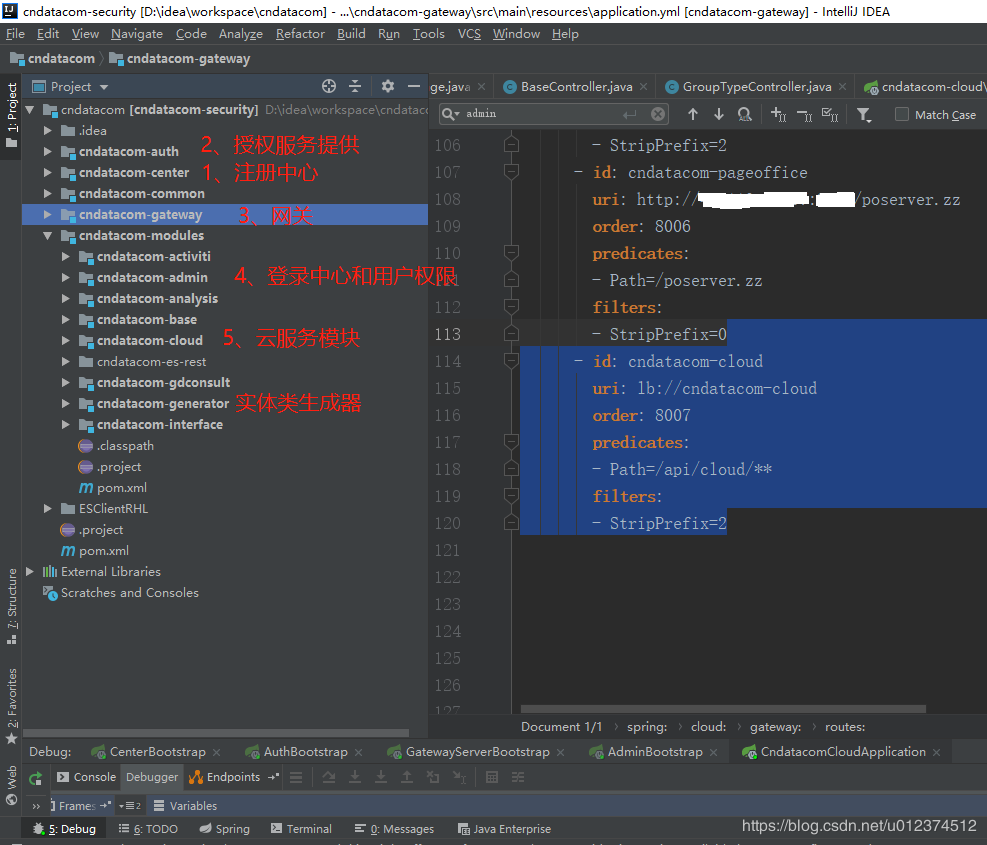Open the VCS menu
Image resolution: width=987 pixels, height=845 pixels.
point(469,33)
